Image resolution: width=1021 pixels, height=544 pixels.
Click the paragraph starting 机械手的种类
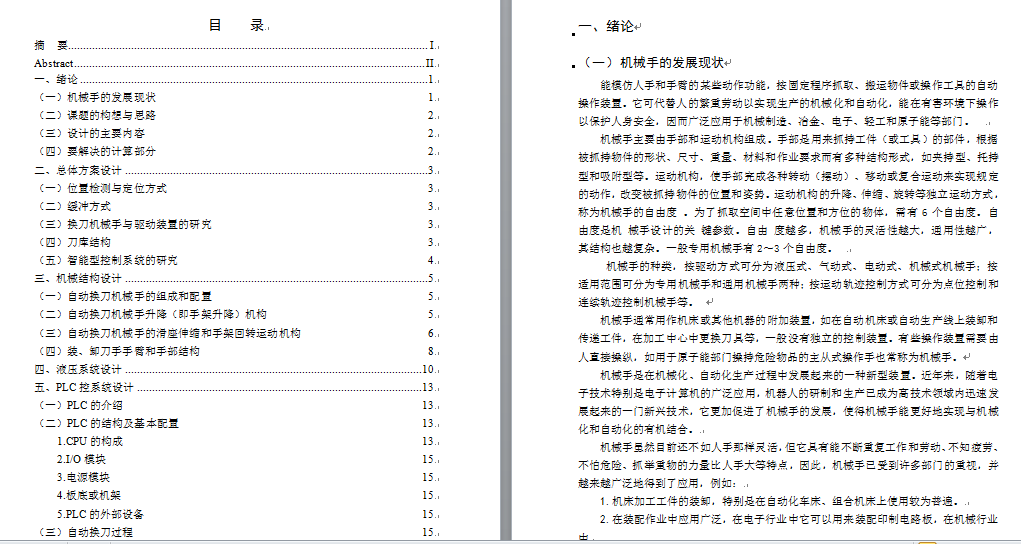pyautogui.click(x=788, y=284)
